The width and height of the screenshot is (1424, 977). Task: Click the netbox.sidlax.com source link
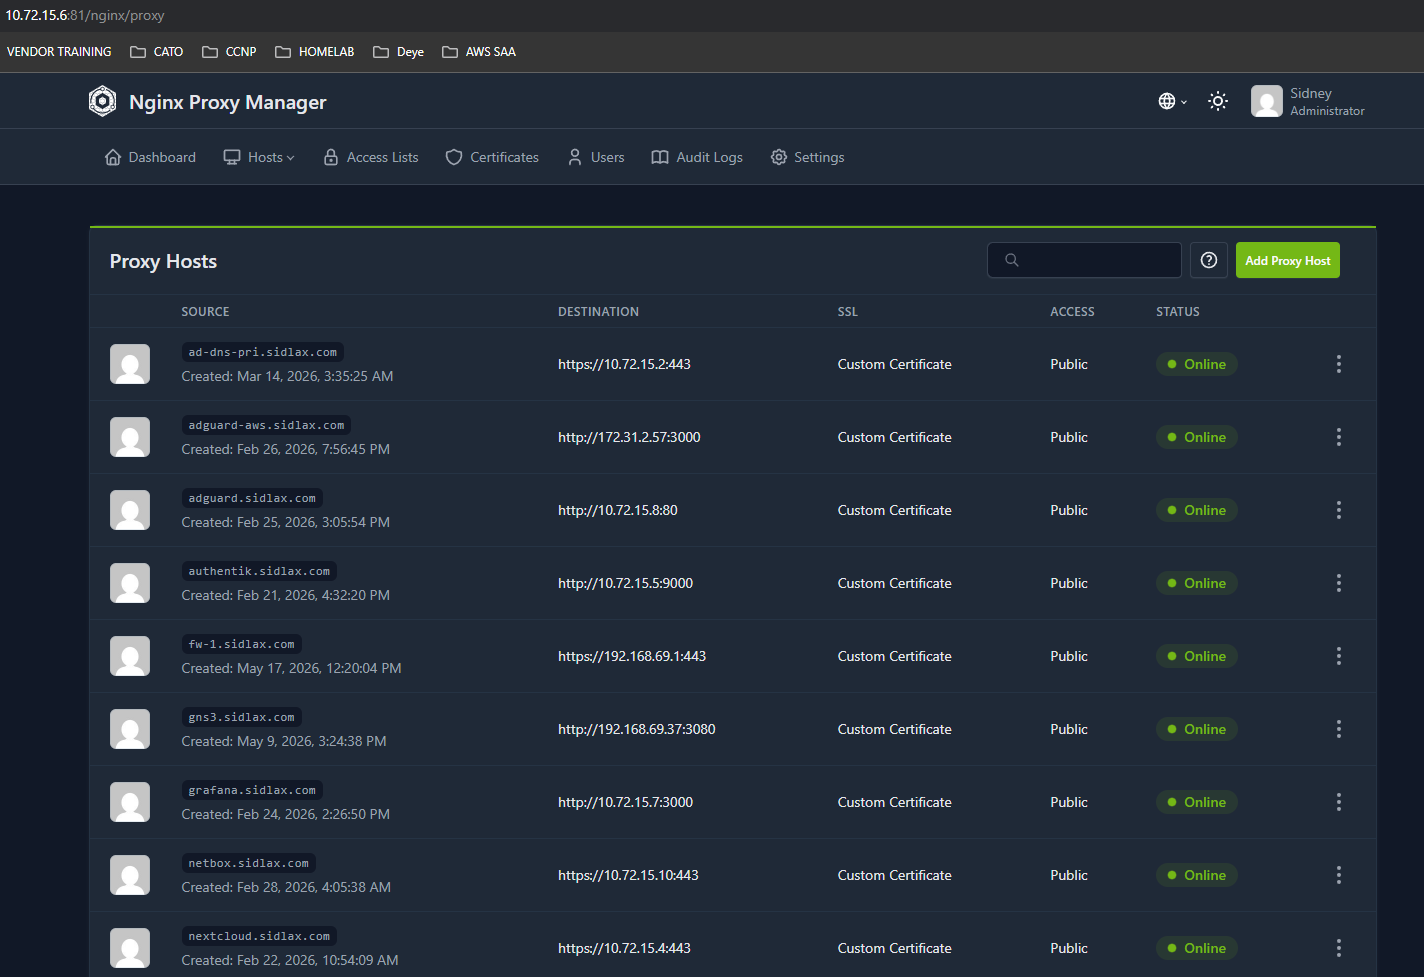tap(249, 863)
